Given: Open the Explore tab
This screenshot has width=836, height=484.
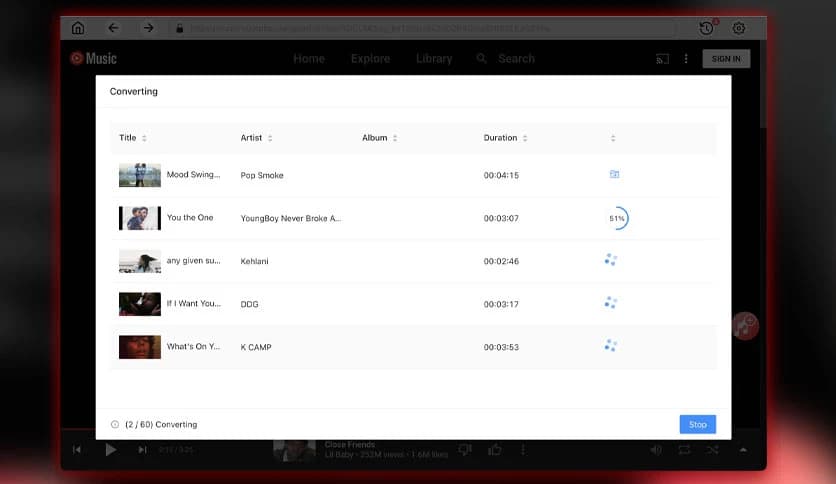Looking at the screenshot, I should point(370,59).
